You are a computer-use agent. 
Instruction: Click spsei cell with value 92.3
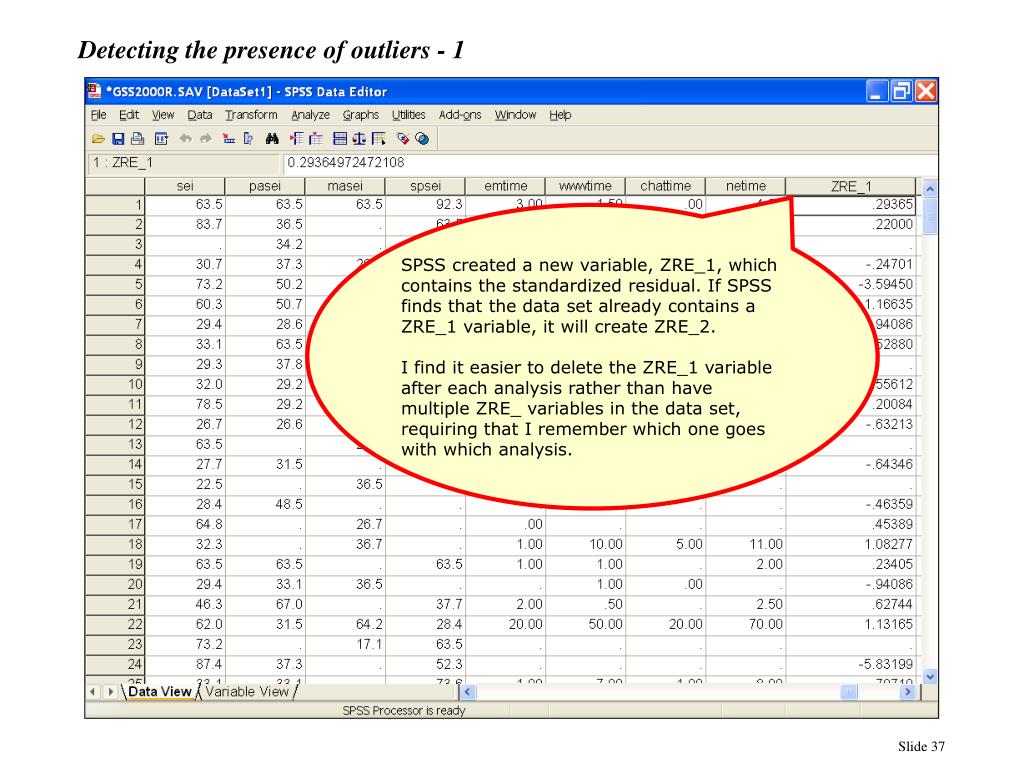pos(425,204)
